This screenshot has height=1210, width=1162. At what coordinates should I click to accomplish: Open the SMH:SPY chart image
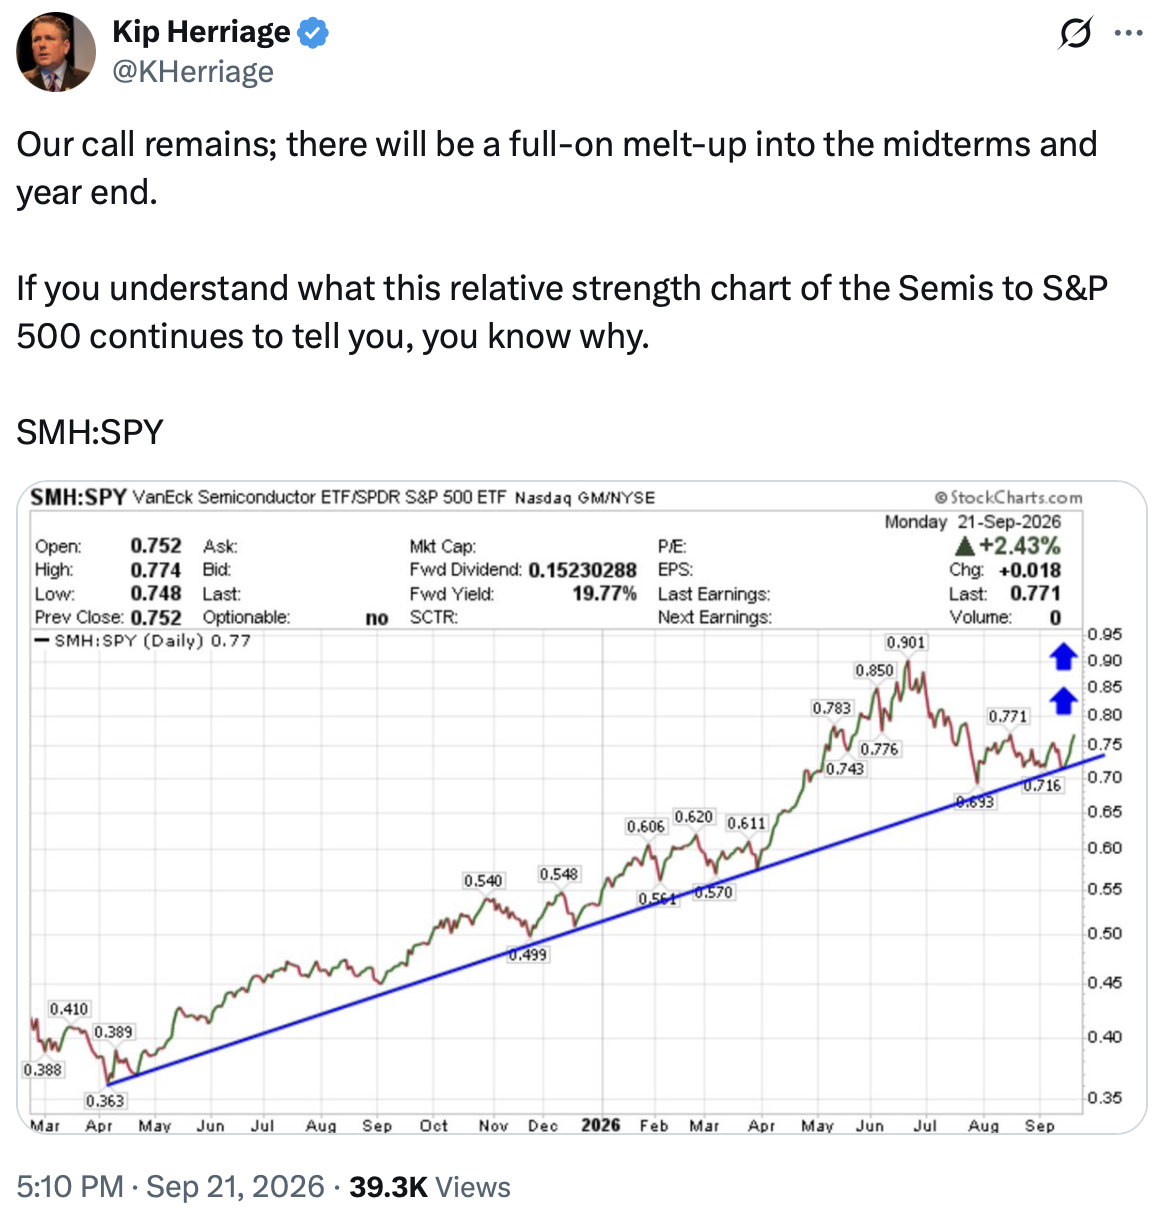(581, 808)
